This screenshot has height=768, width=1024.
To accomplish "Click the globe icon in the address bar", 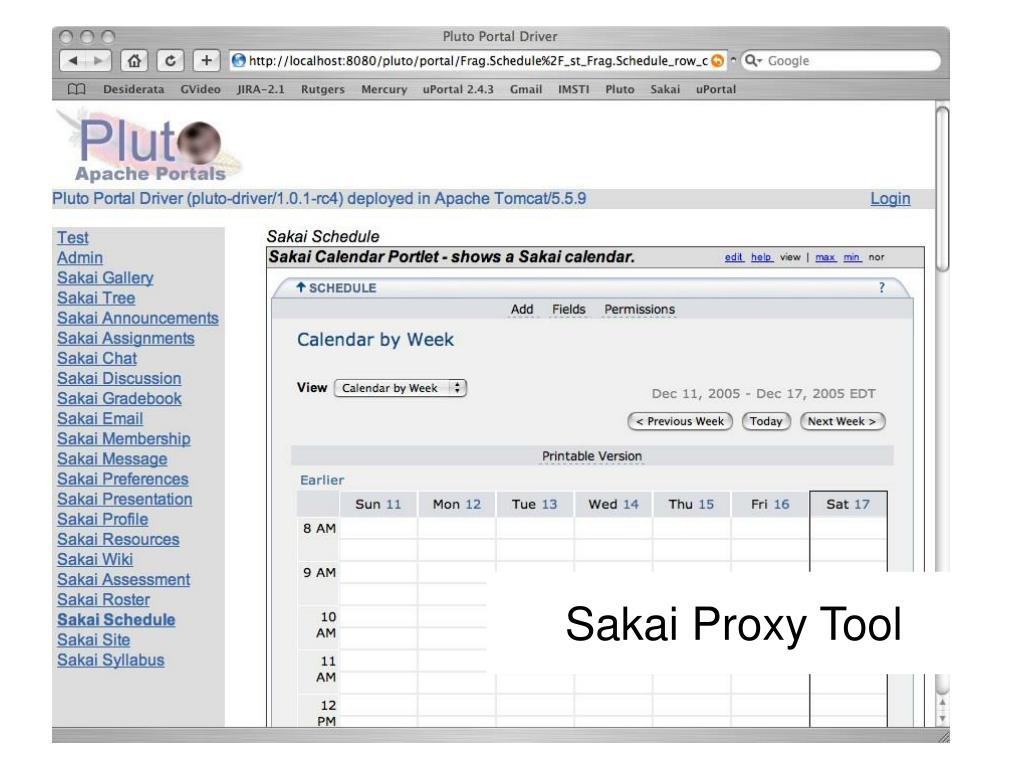I will (x=239, y=61).
